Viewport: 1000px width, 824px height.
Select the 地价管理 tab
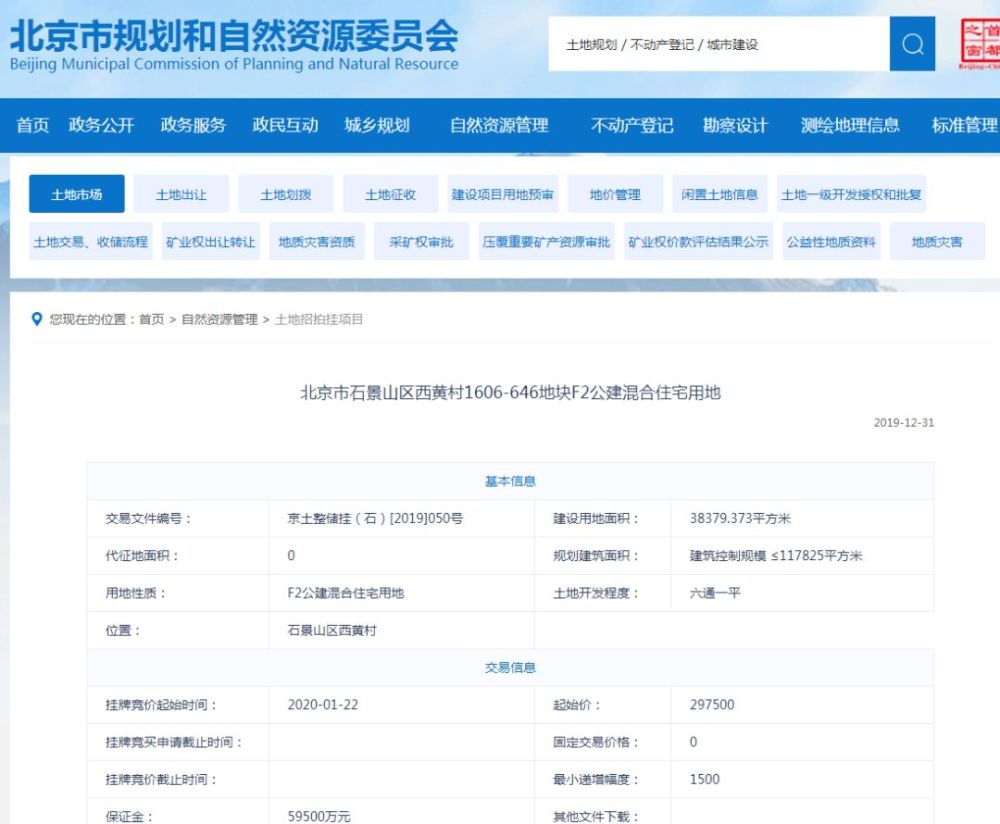coord(615,194)
